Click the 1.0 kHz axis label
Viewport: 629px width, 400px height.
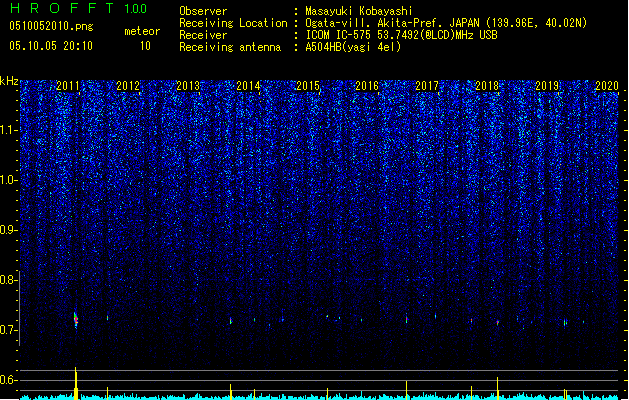(x=9, y=180)
